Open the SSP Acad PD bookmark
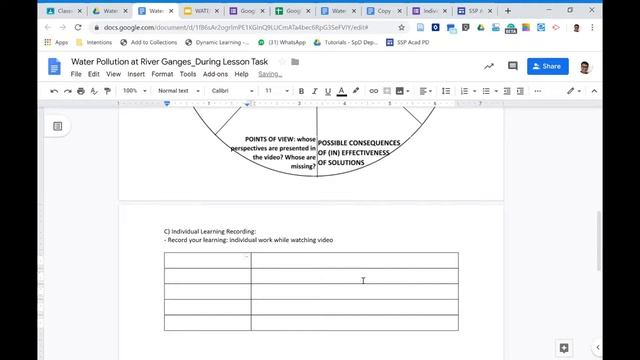 (407, 42)
